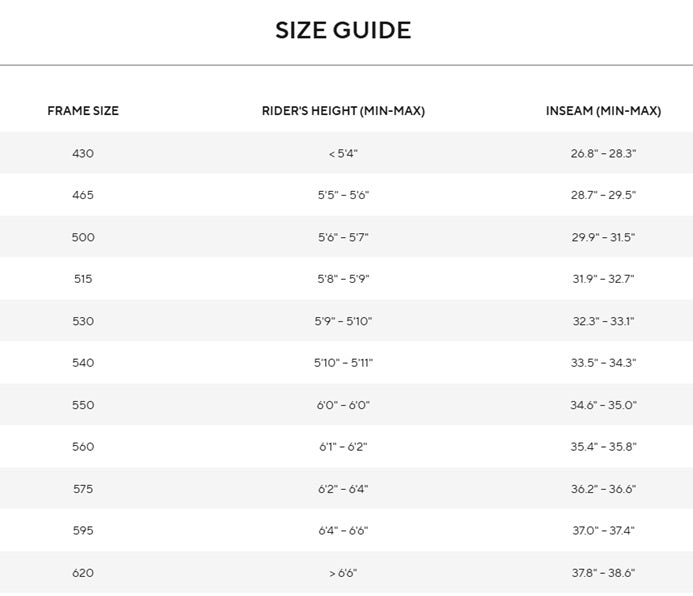Click frame size 595 cell

(x=83, y=530)
